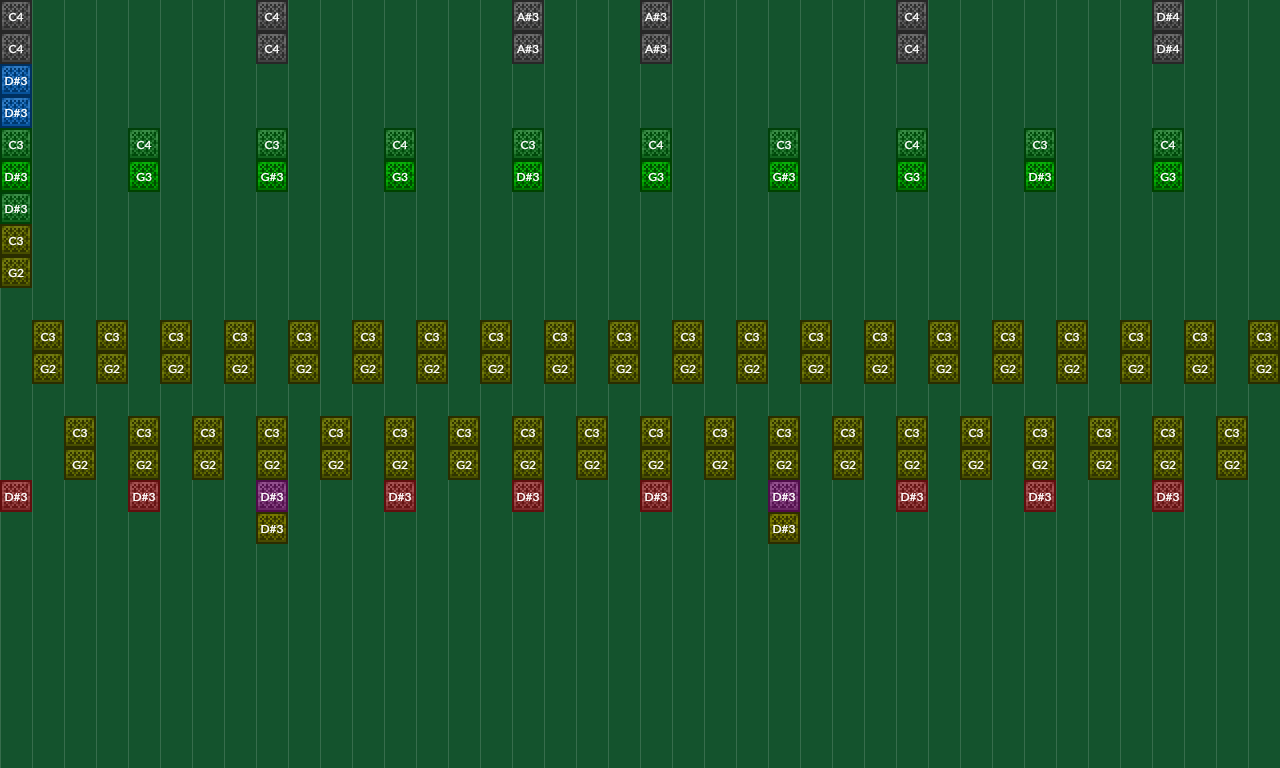Select the olive G2 block in first column
The height and width of the screenshot is (768, 1280).
click(16, 273)
